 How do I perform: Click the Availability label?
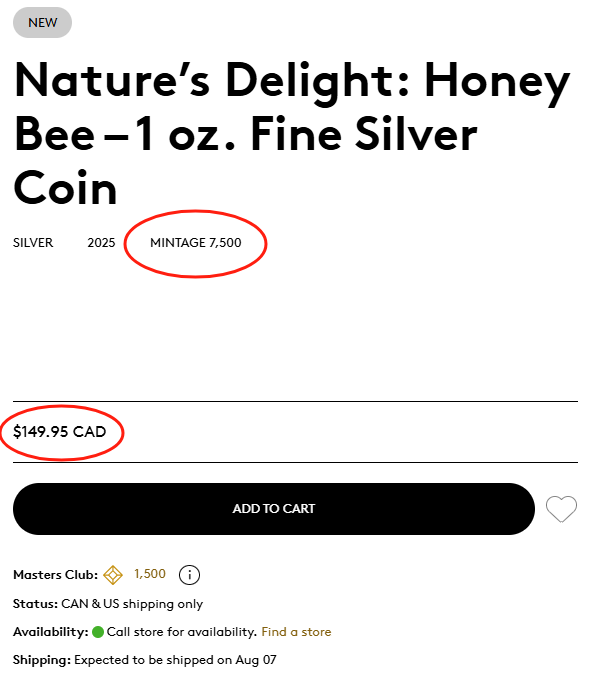point(51,632)
